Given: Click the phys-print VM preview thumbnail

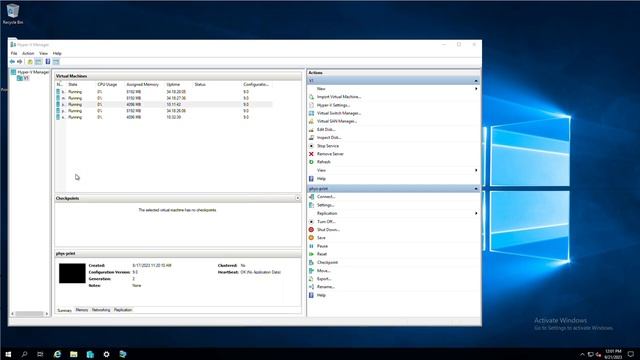Looking at the screenshot, I should click(72, 273).
